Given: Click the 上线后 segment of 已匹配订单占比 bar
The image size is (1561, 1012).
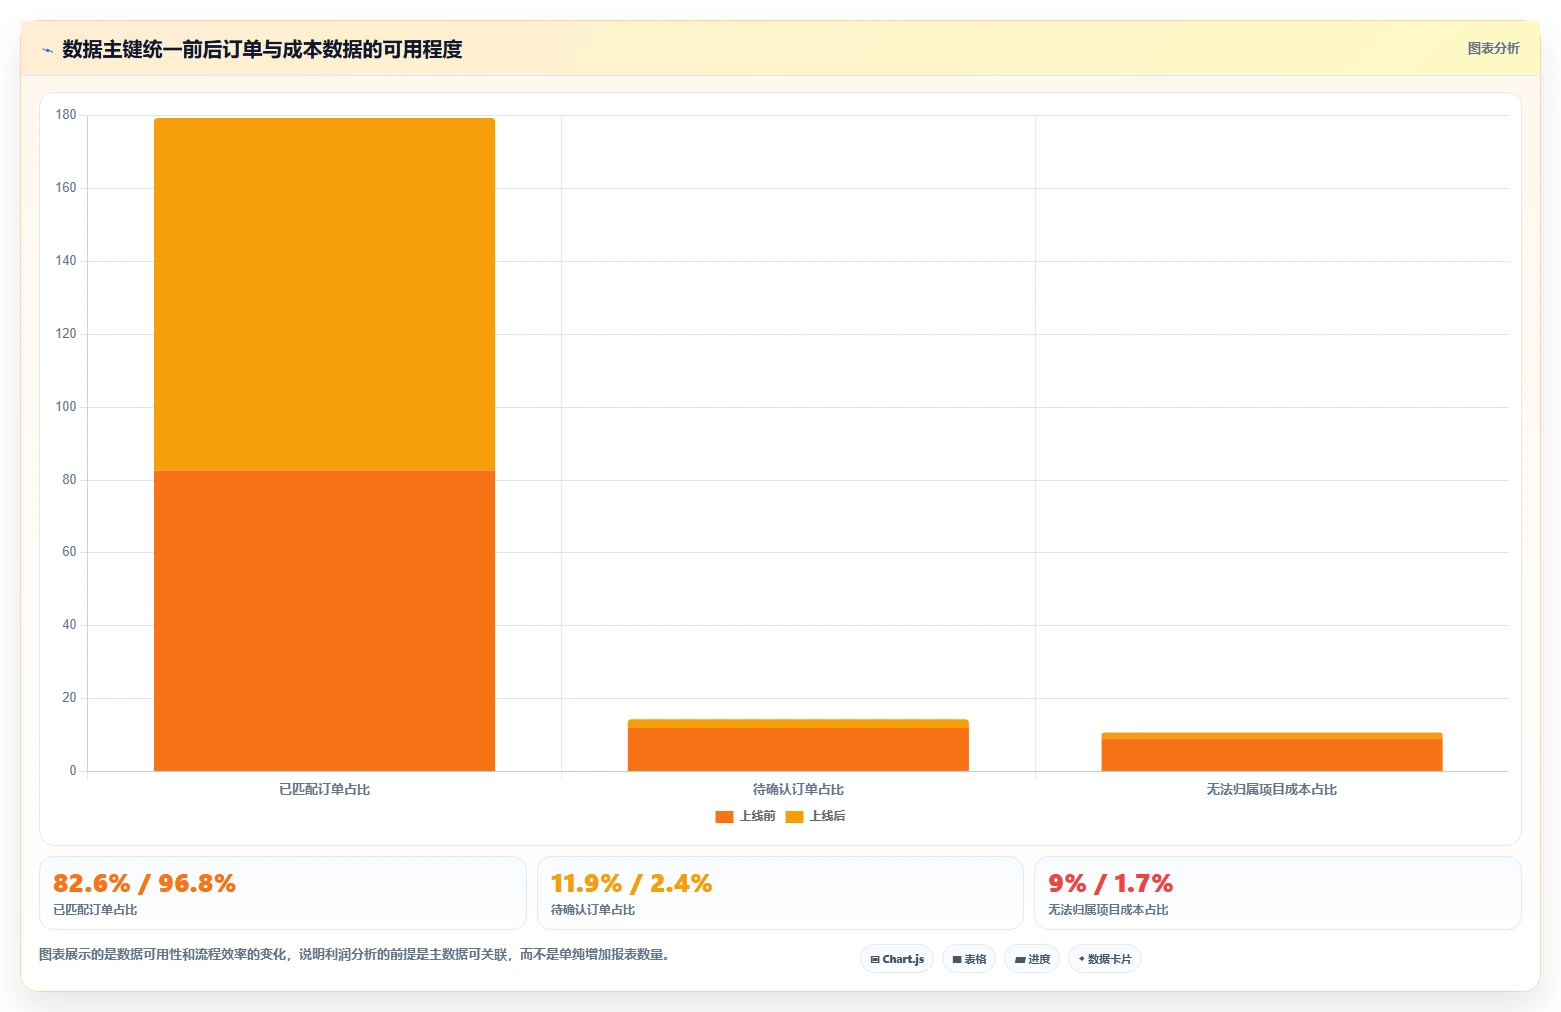Looking at the screenshot, I should (324, 294).
